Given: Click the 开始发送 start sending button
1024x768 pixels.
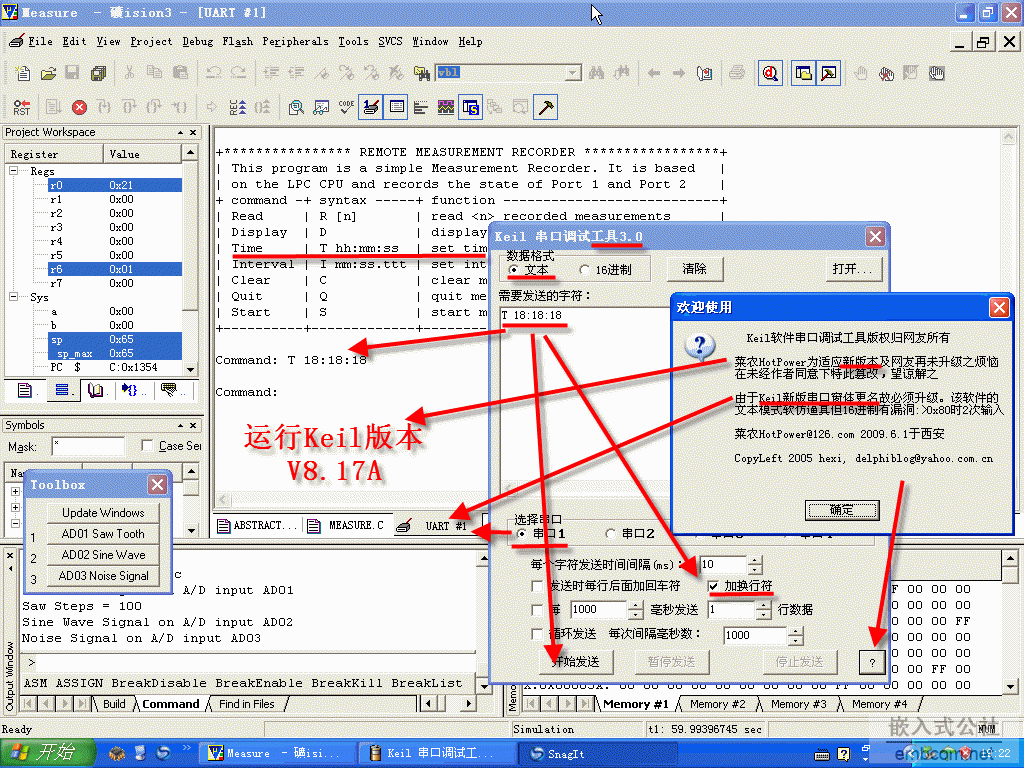Looking at the screenshot, I should [x=575, y=662].
